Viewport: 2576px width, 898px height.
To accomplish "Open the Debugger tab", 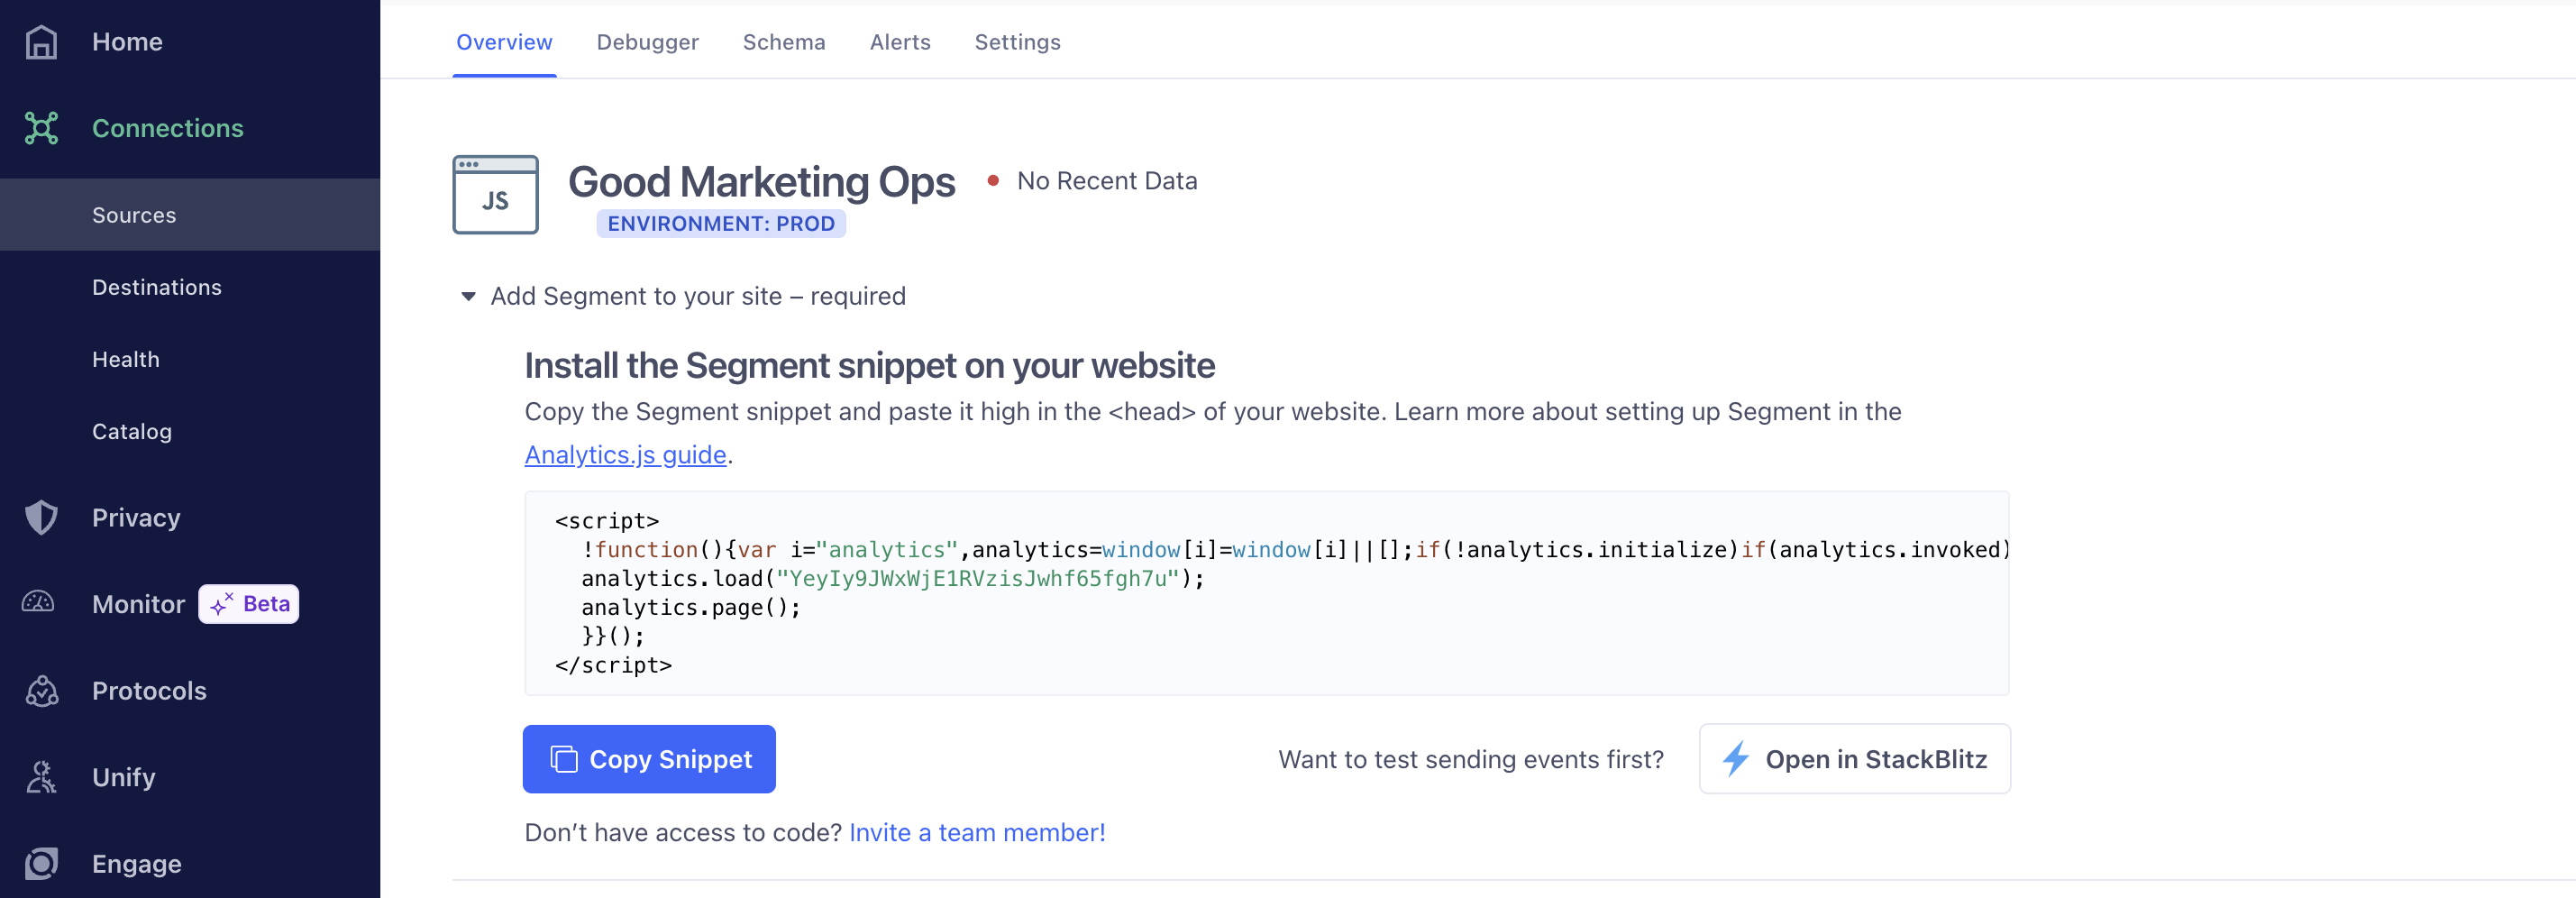I will coord(647,42).
